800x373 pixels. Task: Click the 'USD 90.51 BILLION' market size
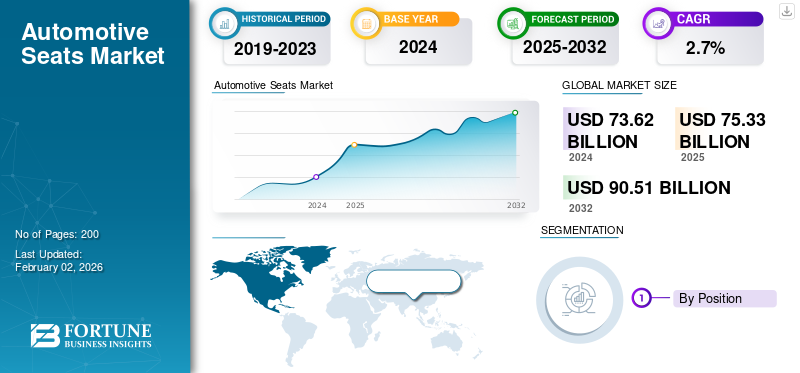[648, 188]
